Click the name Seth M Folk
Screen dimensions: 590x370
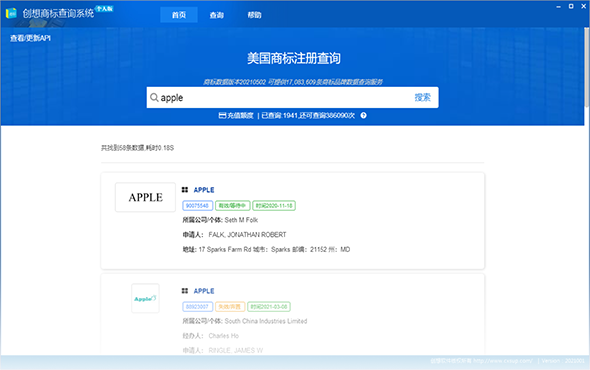(241, 220)
